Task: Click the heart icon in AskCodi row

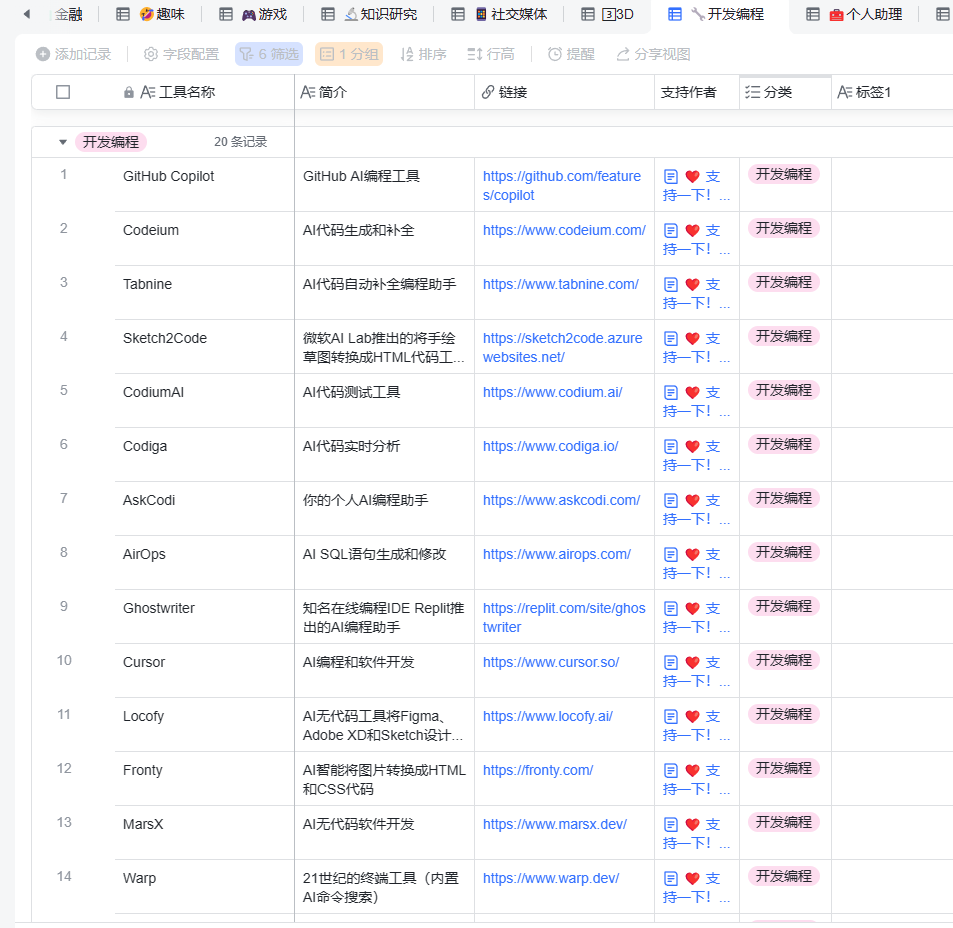Action: (x=692, y=501)
